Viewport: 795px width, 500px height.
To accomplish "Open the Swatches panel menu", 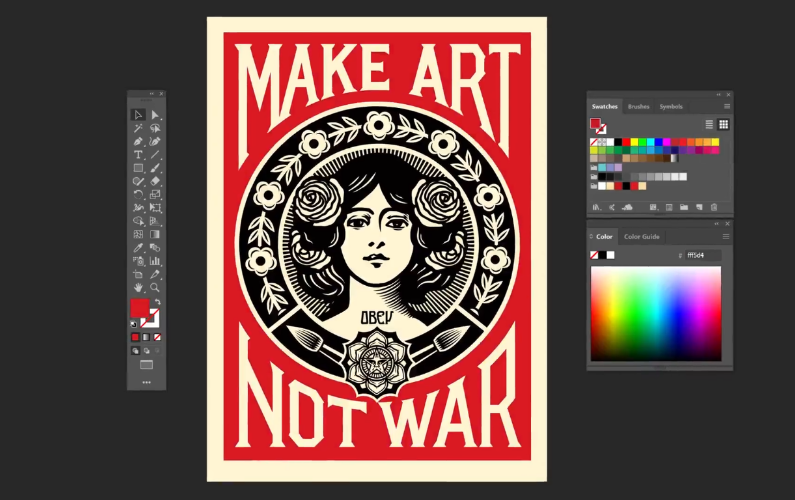I will (x=727, y=106).
